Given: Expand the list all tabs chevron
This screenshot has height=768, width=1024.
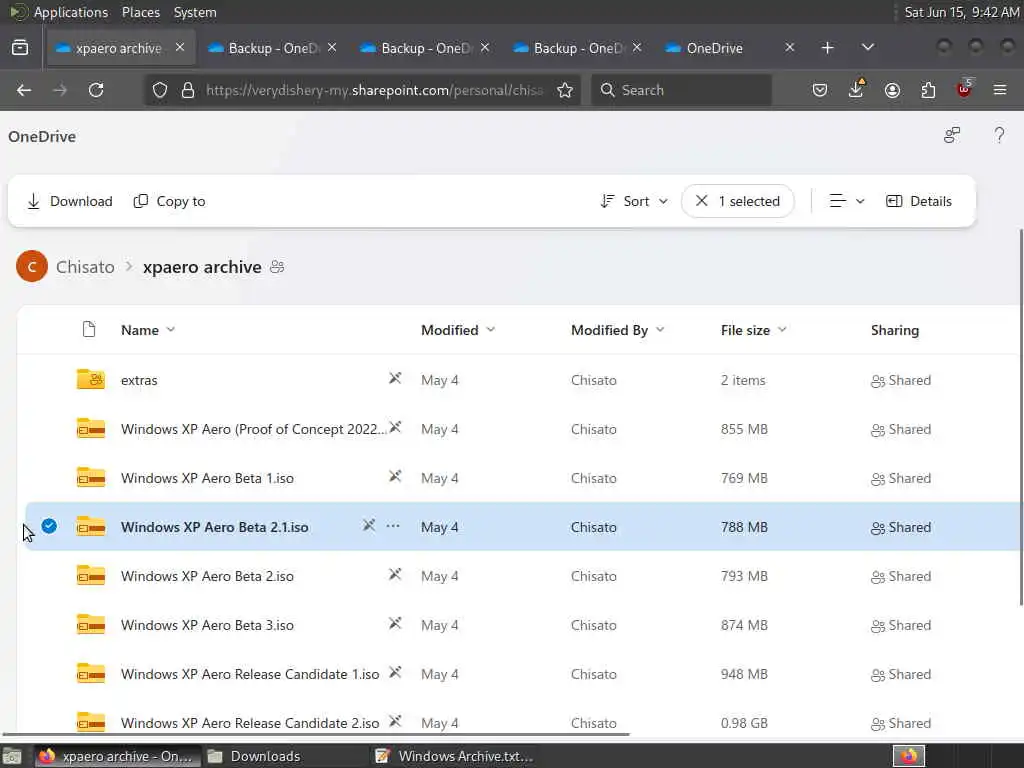Looking at the screenshot, I should coord(867,47).
